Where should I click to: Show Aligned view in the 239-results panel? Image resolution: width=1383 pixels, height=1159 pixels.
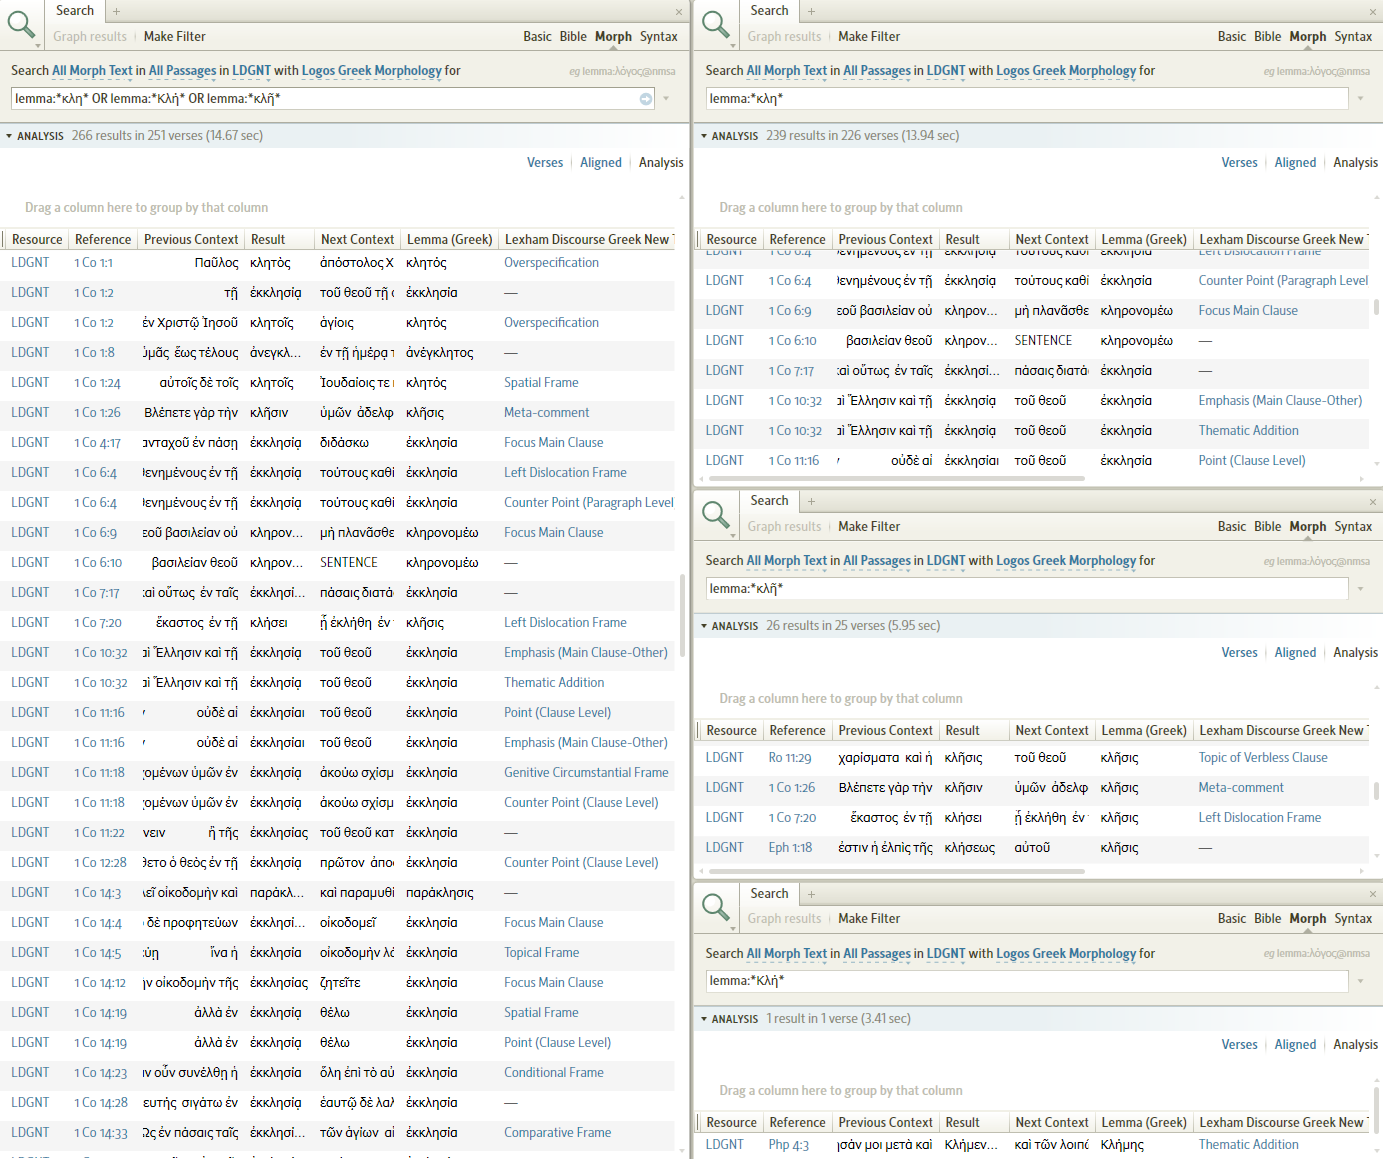[x=1295, y=163]
